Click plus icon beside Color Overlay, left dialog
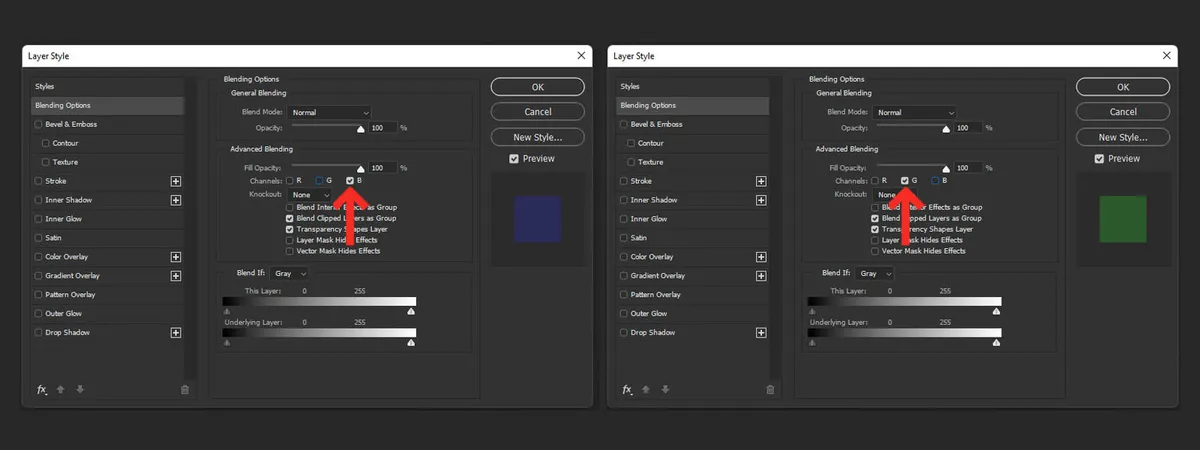The height and width of the screenshot is (450, 1200). tap(176, 257)
